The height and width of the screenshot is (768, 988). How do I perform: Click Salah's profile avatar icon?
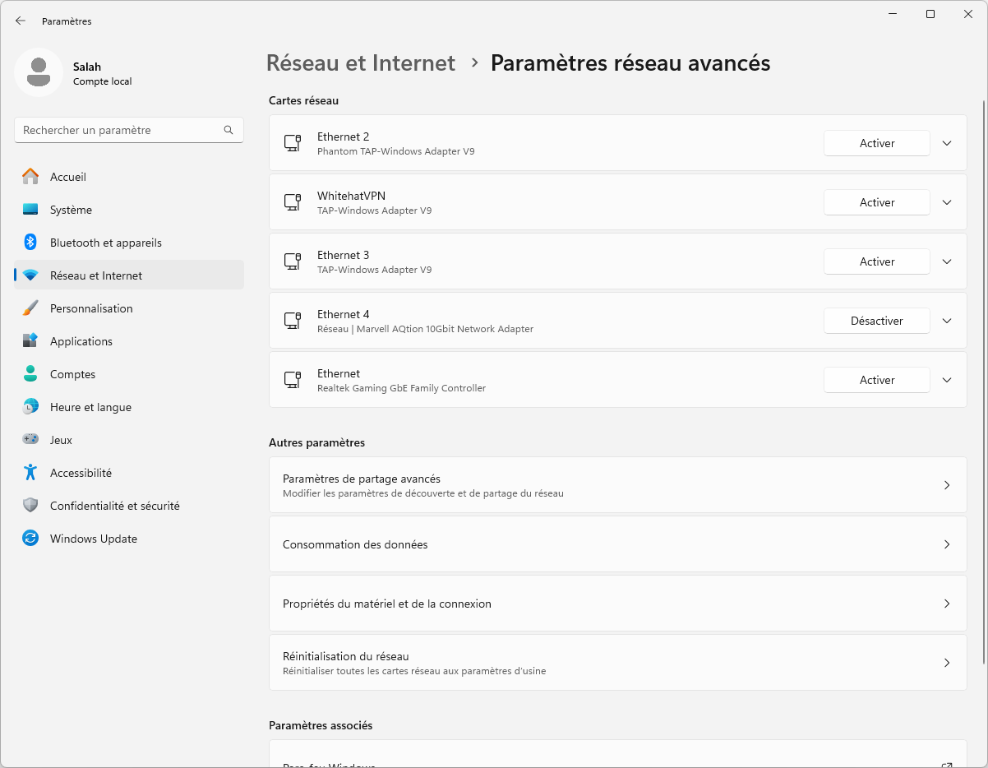click(x=38, y=72)
